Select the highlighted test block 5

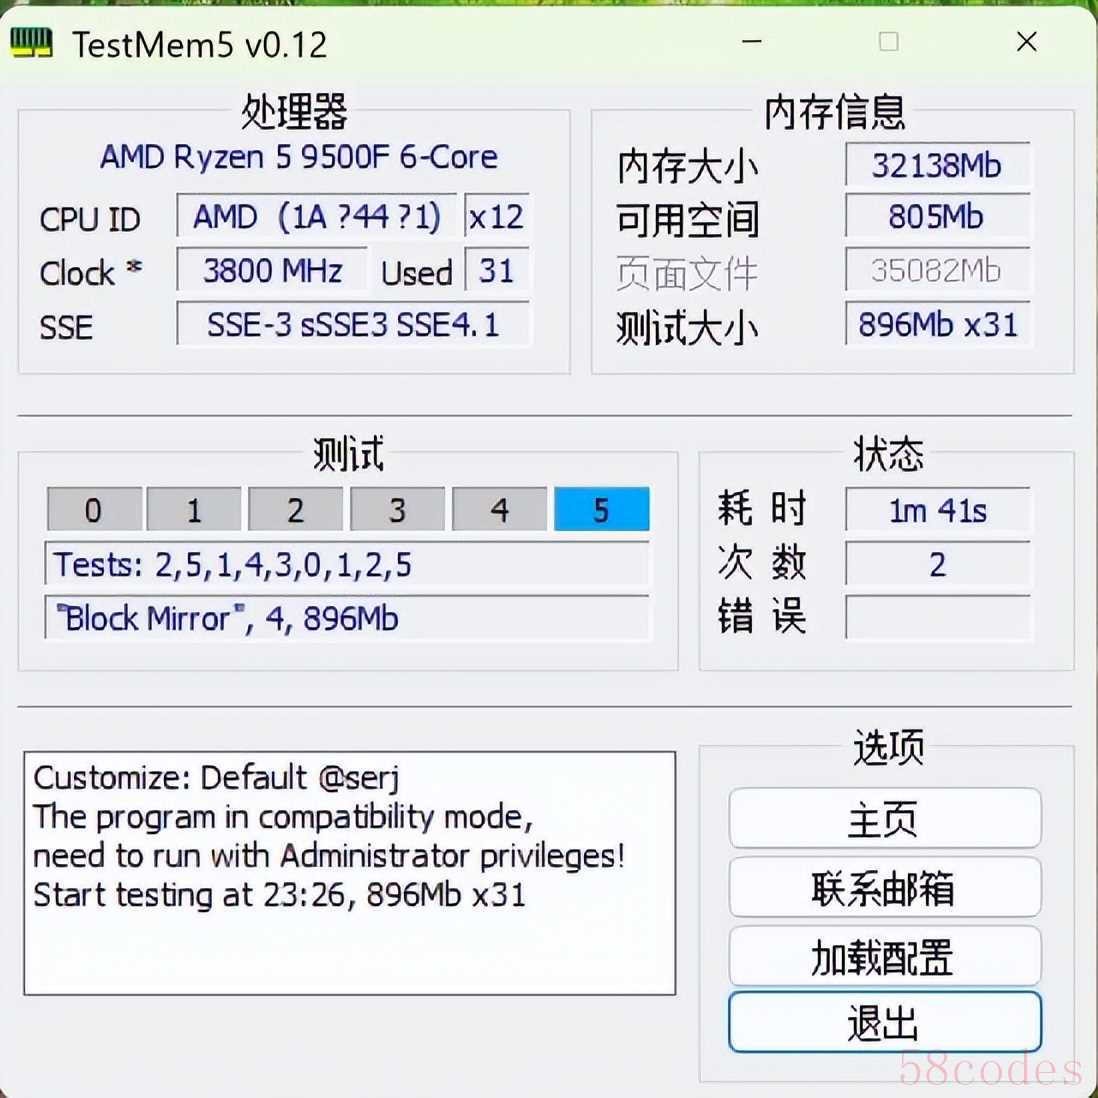point(602,509)
